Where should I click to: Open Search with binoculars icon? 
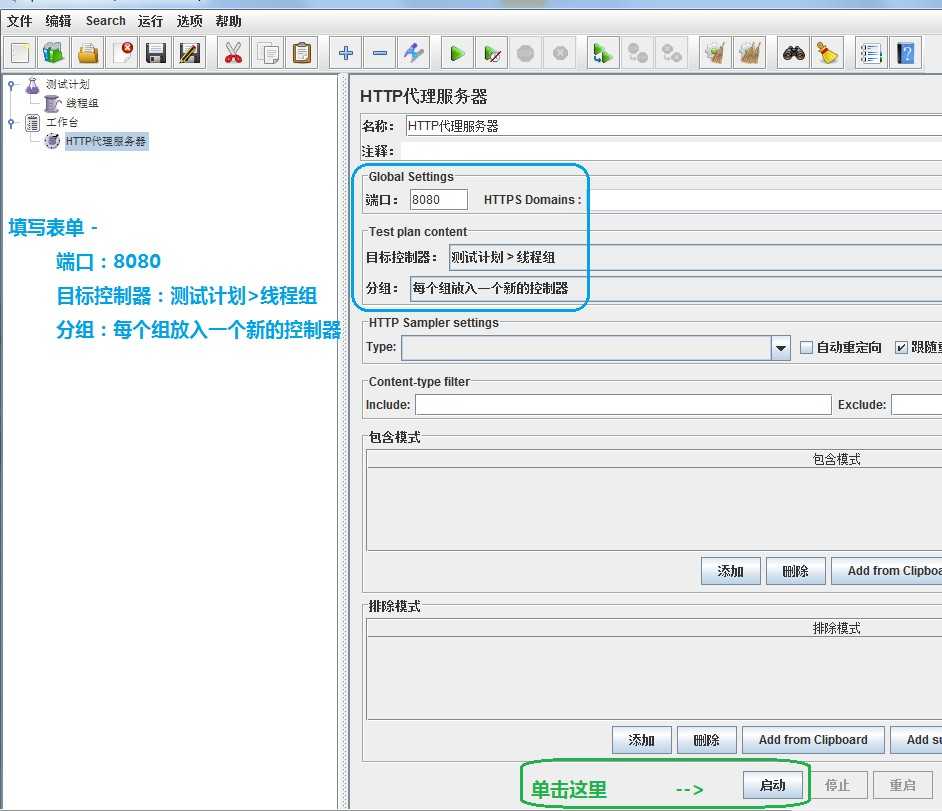point(793,53)
